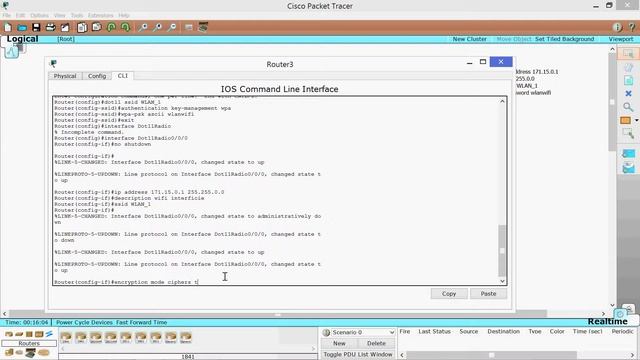The image size is (640, 360).
Task: Click Power Cycle Devices
Action: click(84, 322)
